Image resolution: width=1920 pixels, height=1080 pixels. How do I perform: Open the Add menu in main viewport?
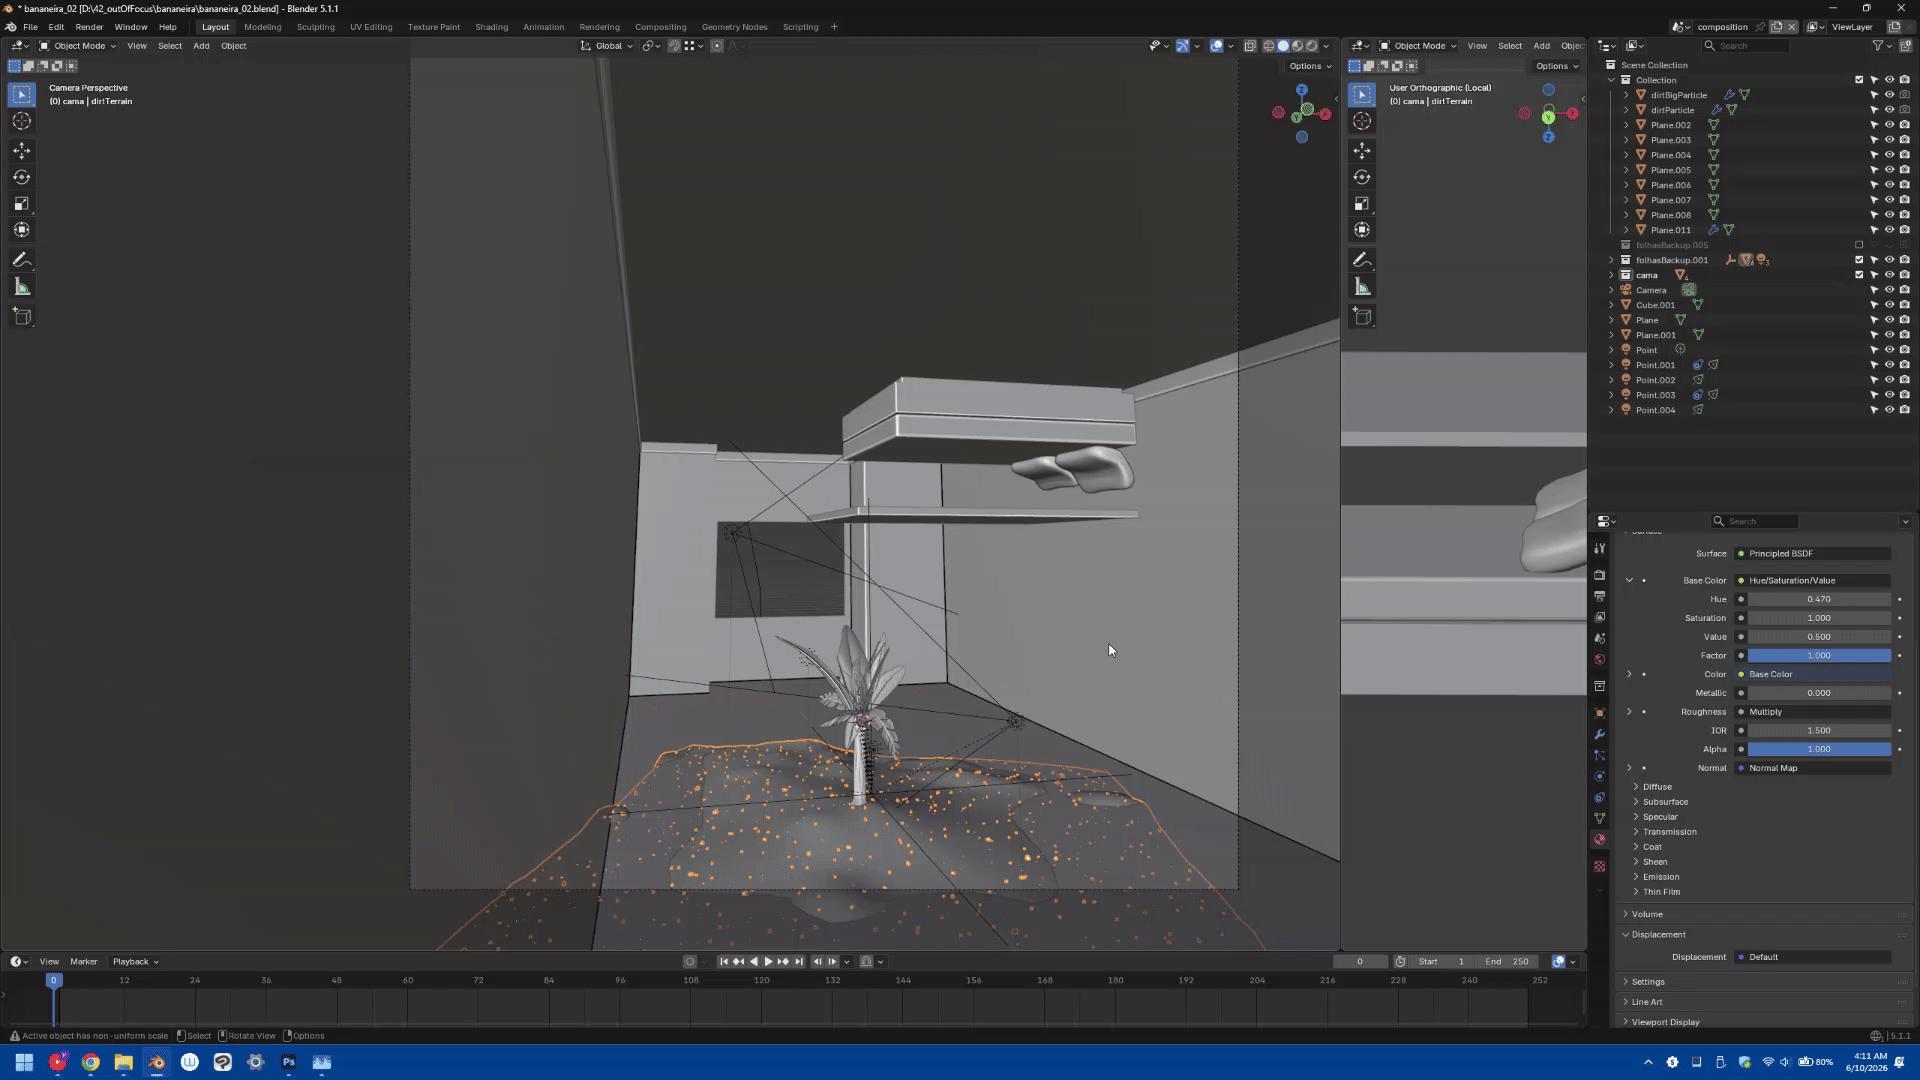[201, 46]
